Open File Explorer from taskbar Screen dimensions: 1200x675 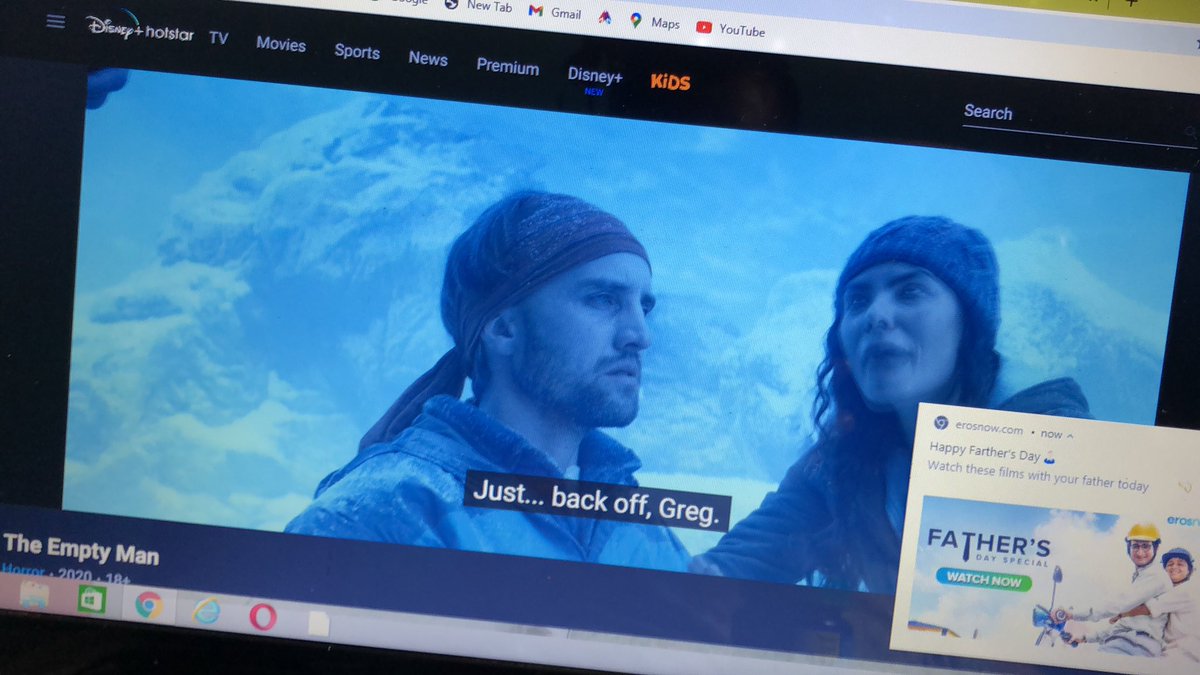[34, 593]
